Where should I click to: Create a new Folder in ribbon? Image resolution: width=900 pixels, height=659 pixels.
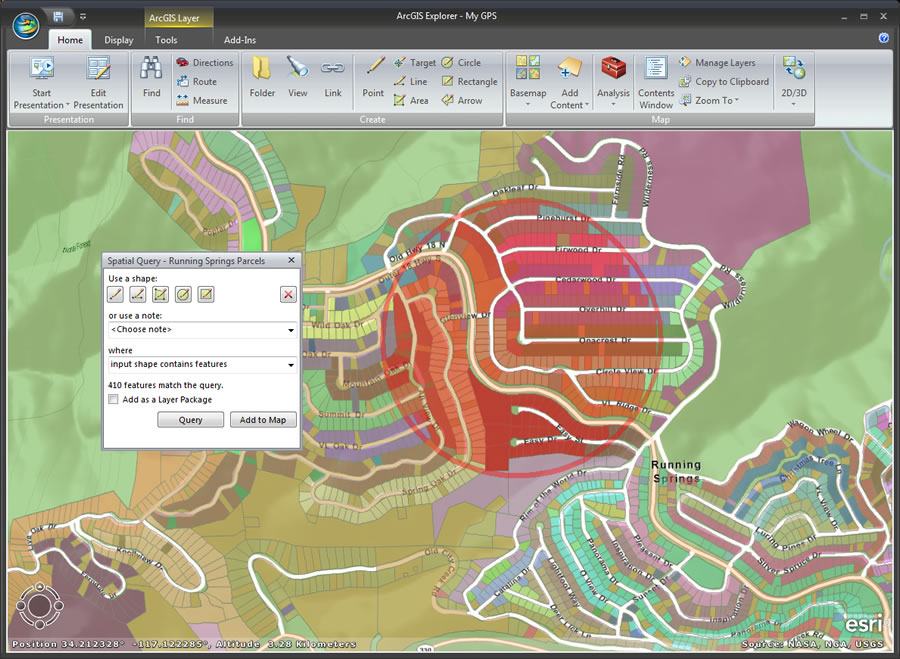click(x=262, y=76)
